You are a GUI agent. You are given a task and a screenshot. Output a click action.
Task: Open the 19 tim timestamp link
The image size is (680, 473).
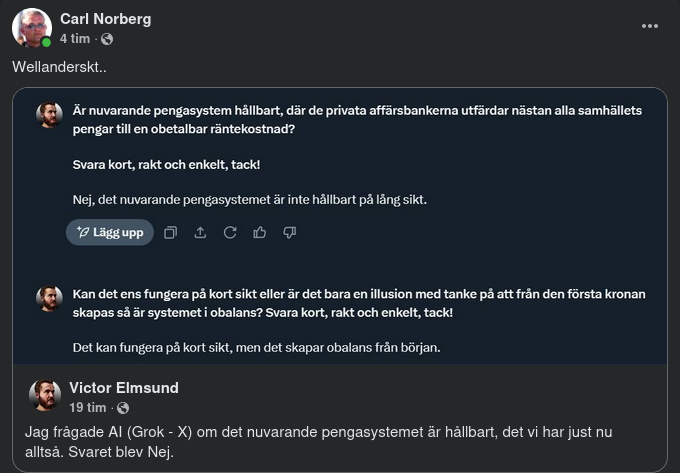(x=87, y=408)
